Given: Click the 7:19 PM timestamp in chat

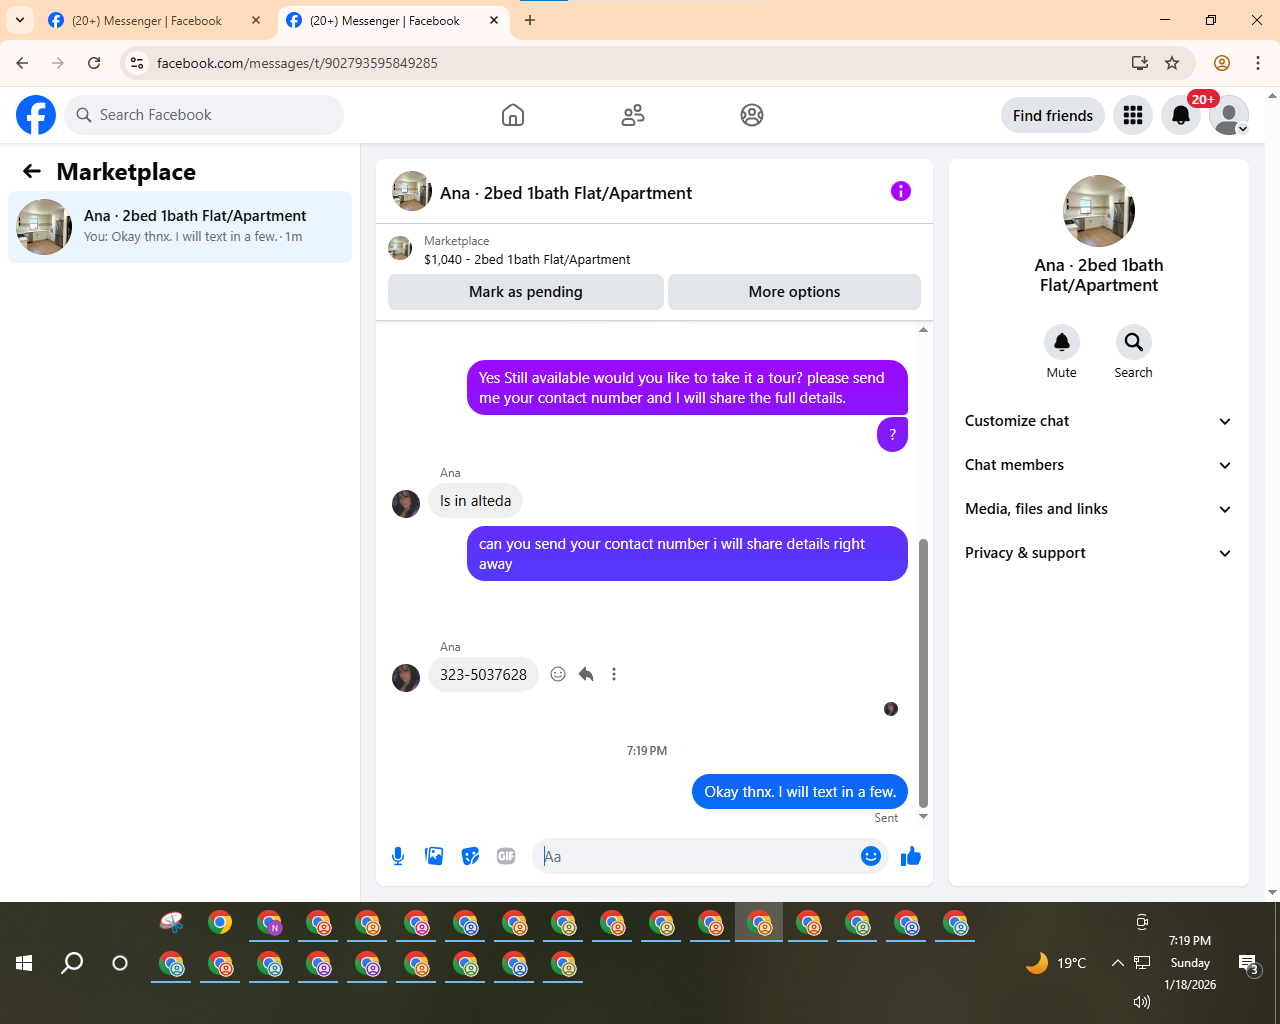Looking at the screenshot, I should click(x=647, y=751).
